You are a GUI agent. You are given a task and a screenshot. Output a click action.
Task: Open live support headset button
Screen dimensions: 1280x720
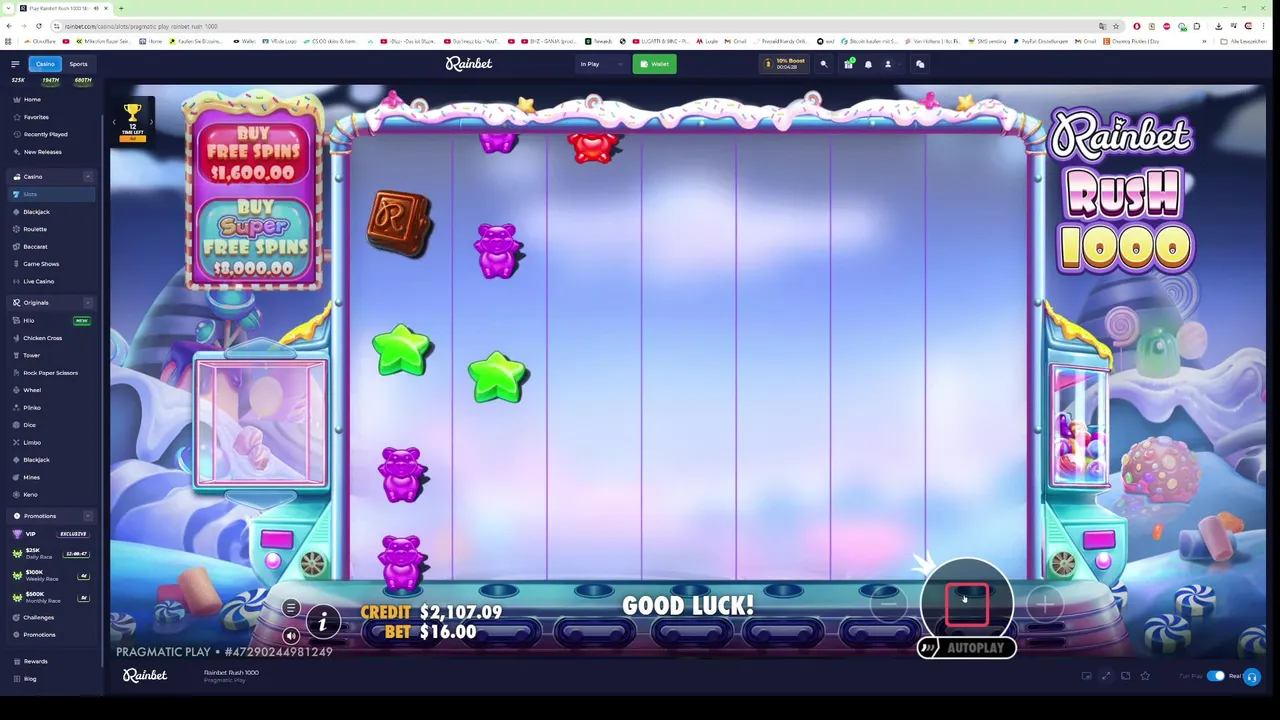pyautogui.click(x=1251, y=677)
